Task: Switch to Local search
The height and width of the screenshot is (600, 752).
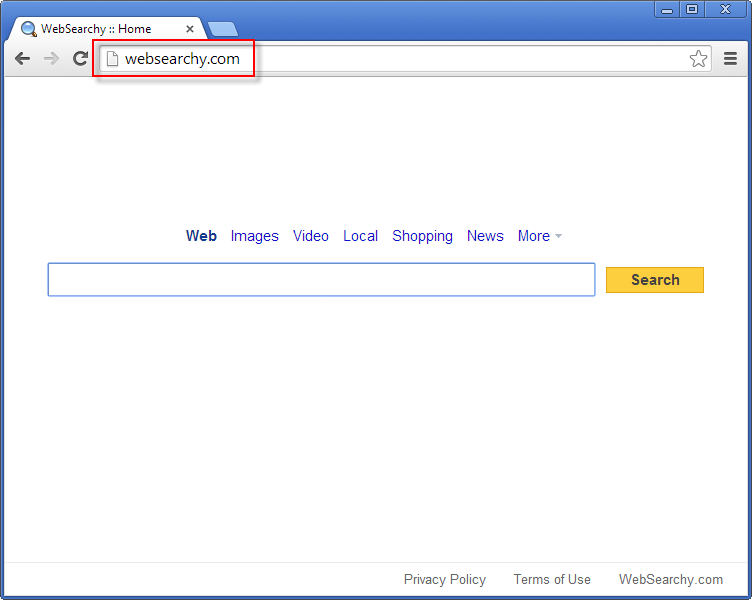Action: pos(360,236)
